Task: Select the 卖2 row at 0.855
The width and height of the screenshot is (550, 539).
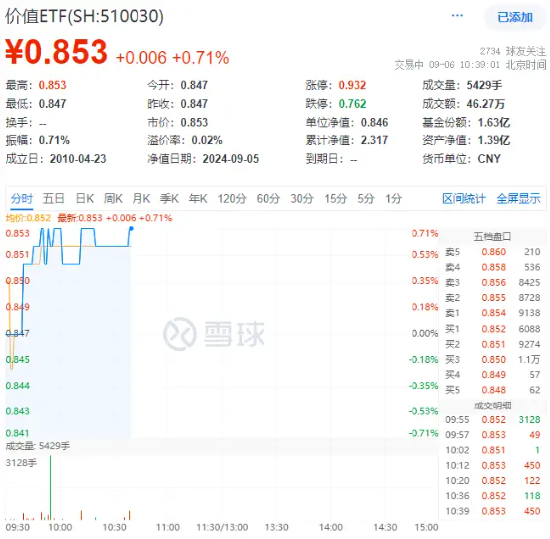Action: point(492,298)
